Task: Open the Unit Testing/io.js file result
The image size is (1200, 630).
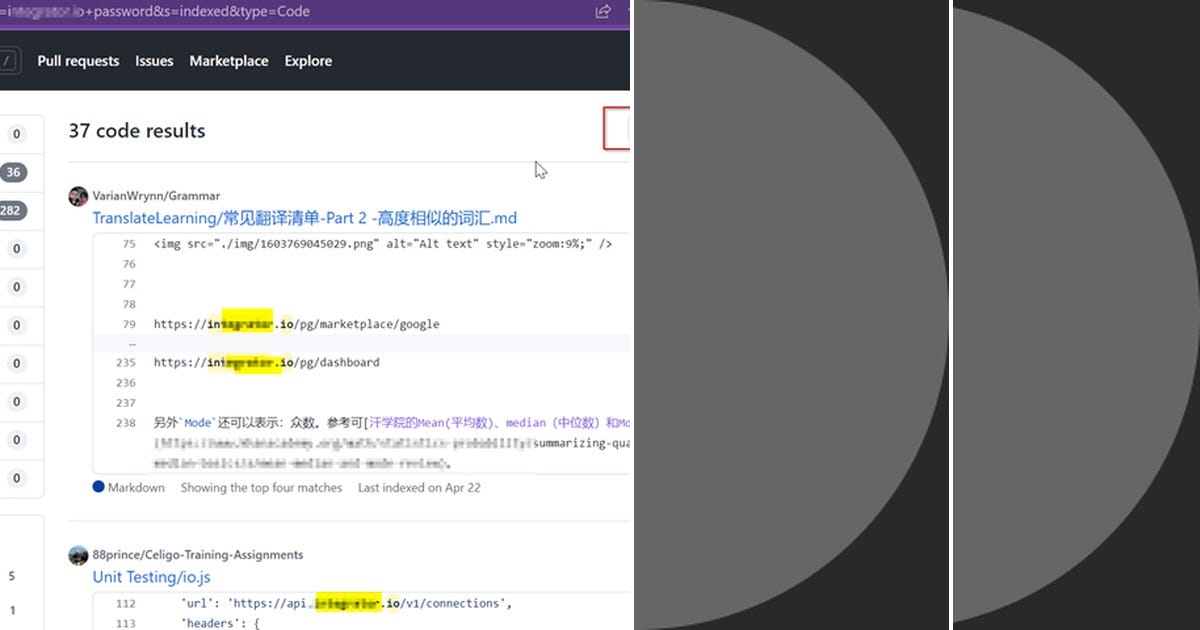Action: point(150,577)
